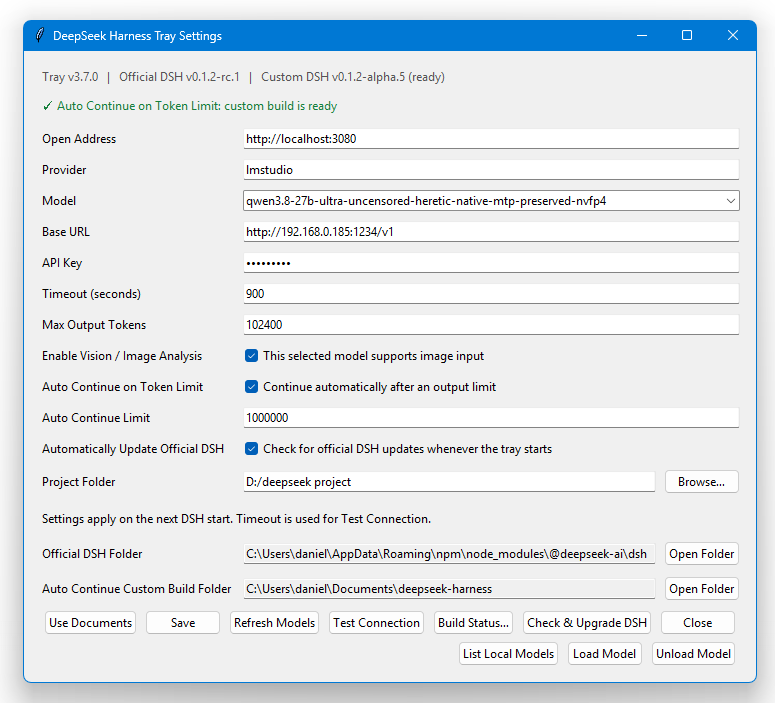The image size is (775, 703).
Task: Click the Tray v3.7.0 version text
Action: pos(70,77)
